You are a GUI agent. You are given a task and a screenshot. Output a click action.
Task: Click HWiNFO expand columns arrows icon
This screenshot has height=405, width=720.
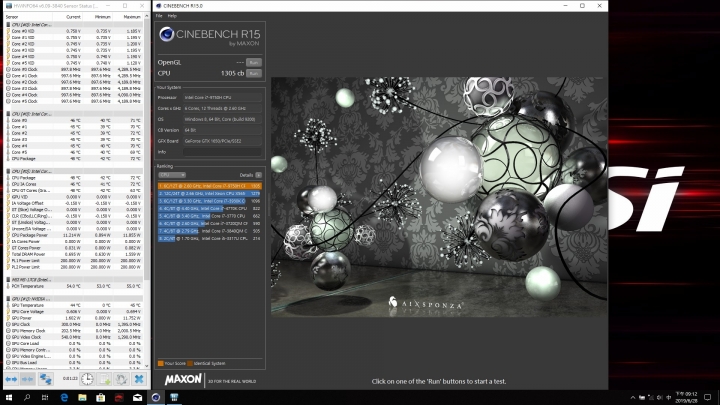[x=13, y=379]
